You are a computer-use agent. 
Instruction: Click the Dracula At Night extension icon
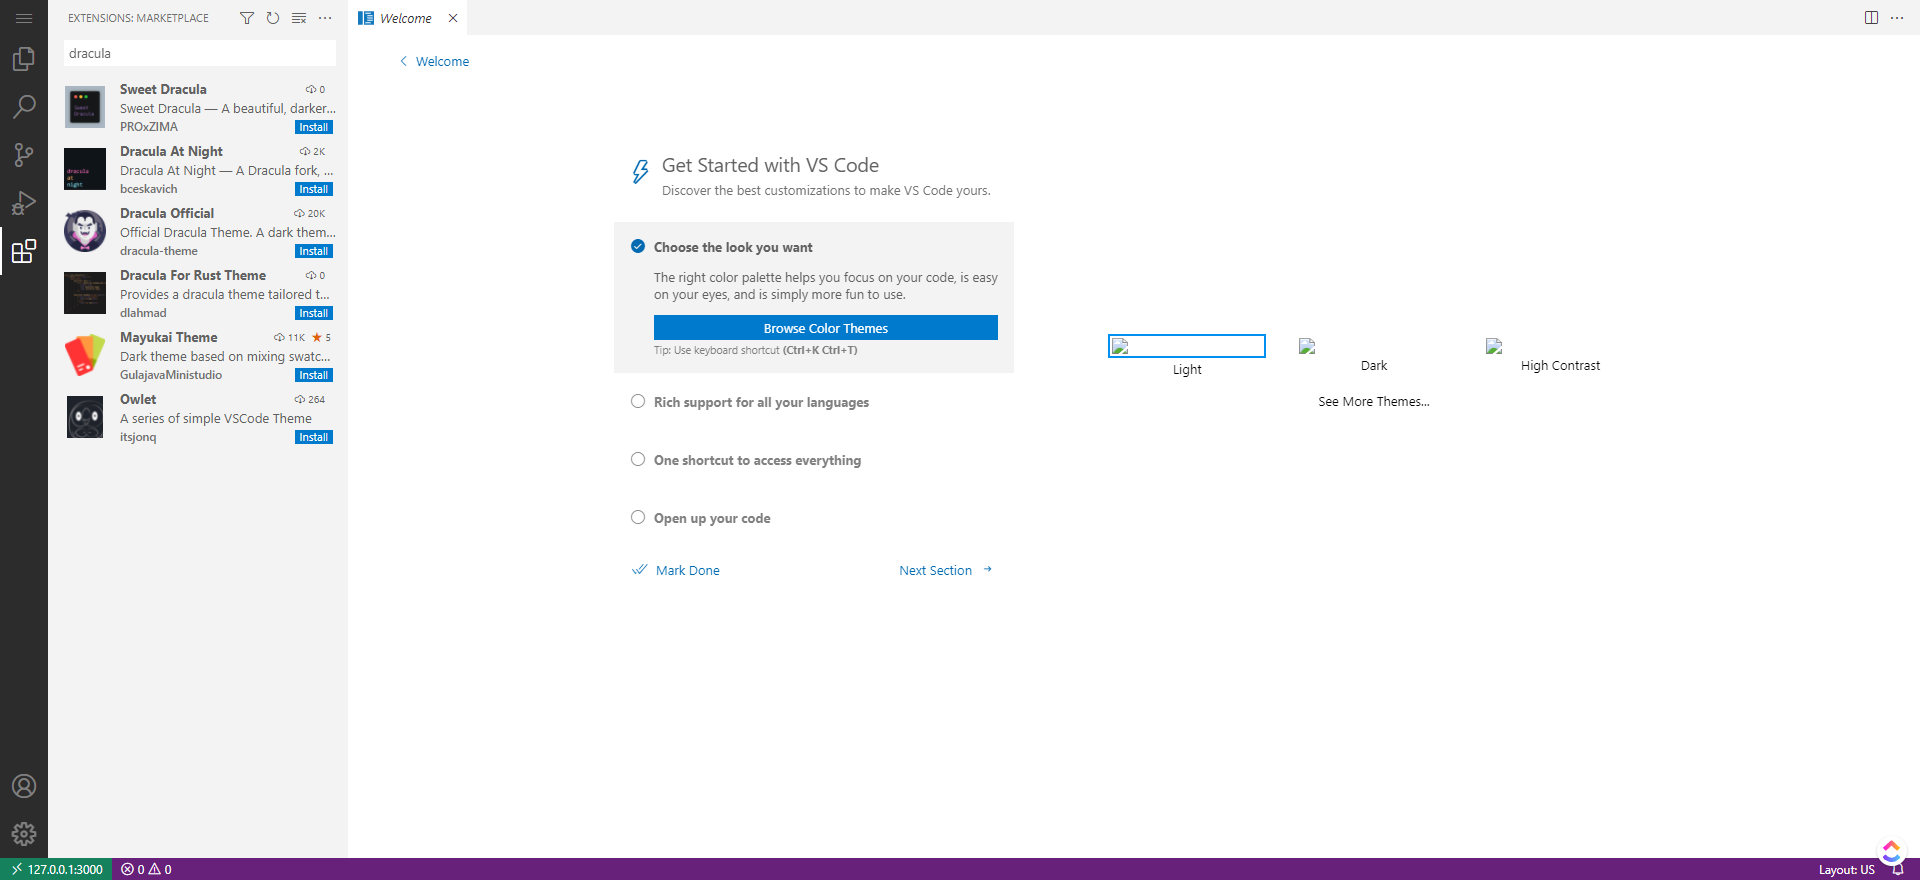[x=85, y=169]
